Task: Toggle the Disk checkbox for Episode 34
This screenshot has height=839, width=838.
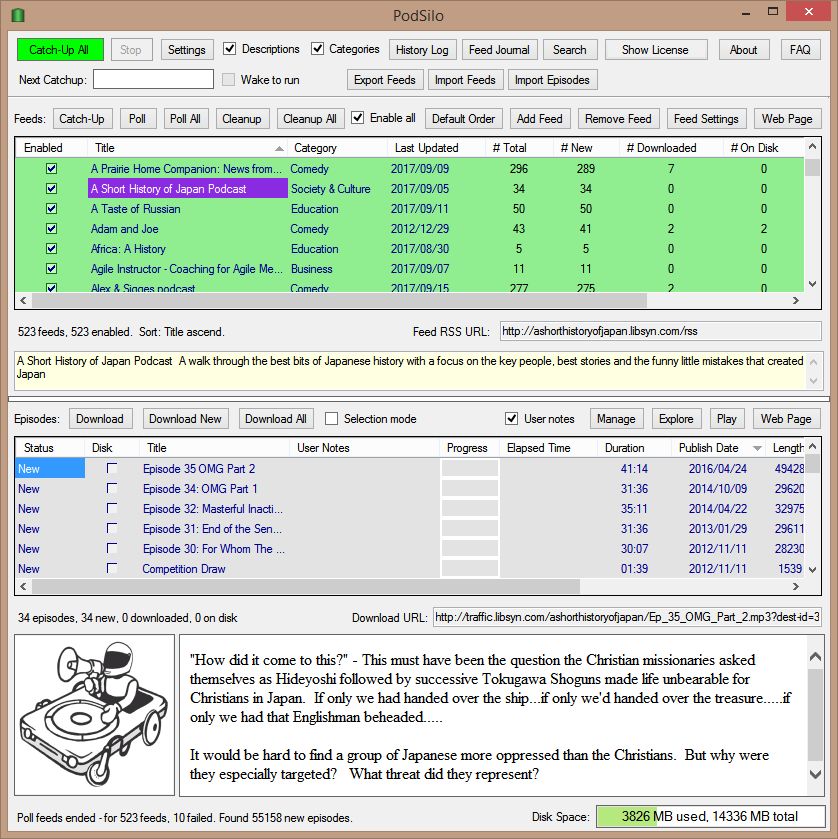Action: click(x=112, y=488)
